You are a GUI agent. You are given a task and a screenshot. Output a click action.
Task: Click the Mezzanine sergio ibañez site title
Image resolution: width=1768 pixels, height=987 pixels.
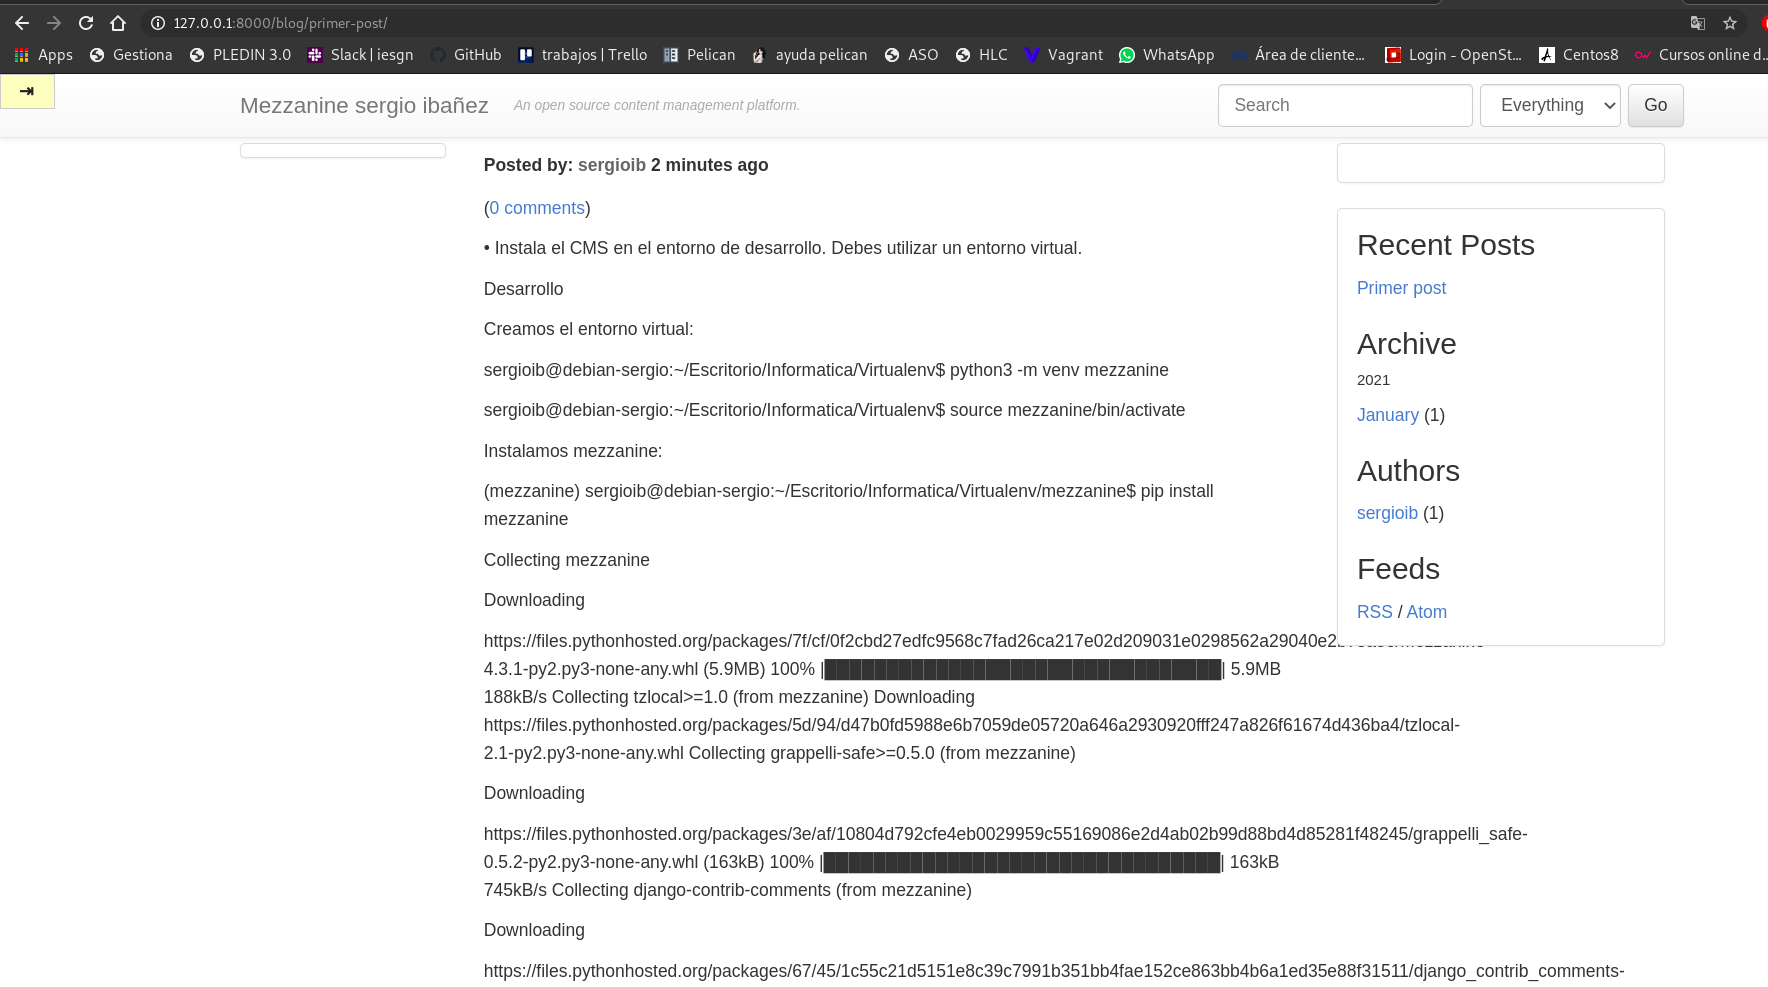pyautogui.click(x=364, y=105)
